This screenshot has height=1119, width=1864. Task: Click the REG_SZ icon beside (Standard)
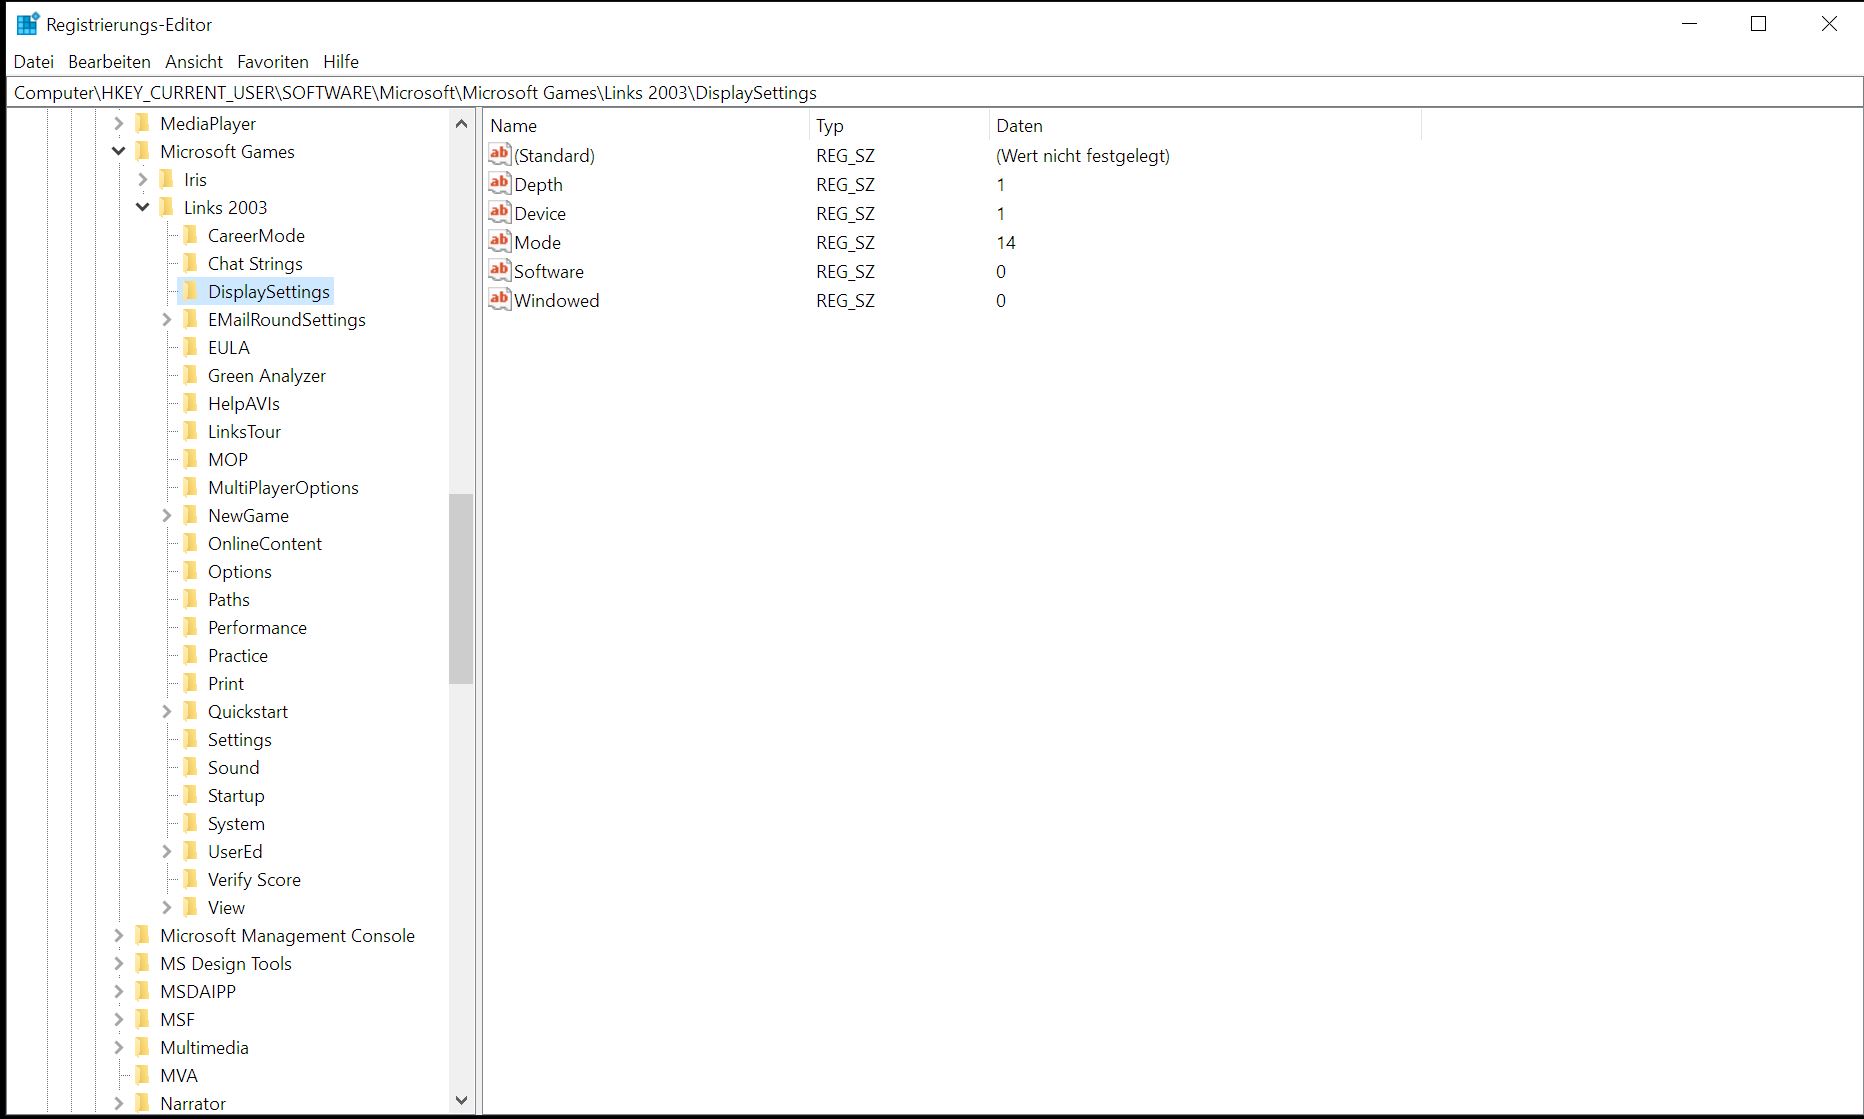(x=500, y=154)
